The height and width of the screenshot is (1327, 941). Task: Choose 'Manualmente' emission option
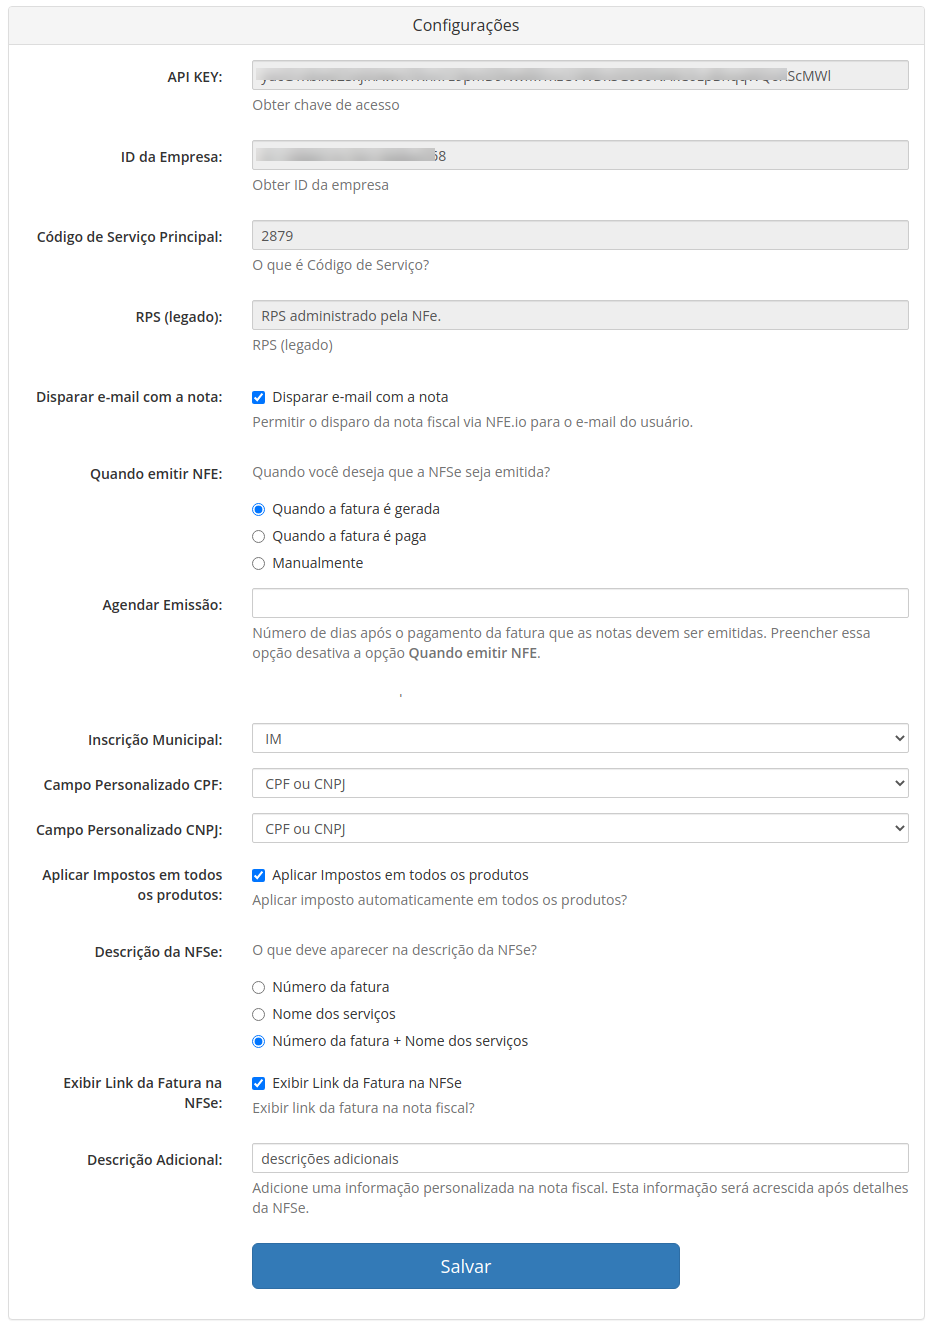point(258,563)
